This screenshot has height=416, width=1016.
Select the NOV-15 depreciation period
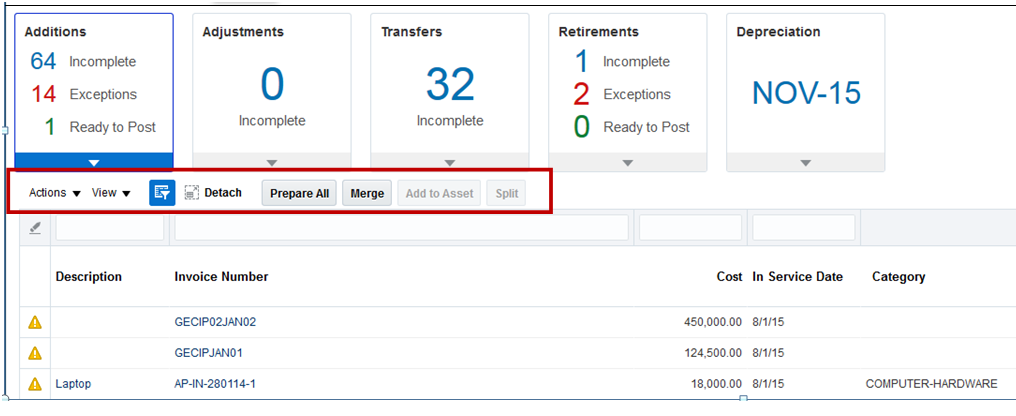click(x=806, y=93)
